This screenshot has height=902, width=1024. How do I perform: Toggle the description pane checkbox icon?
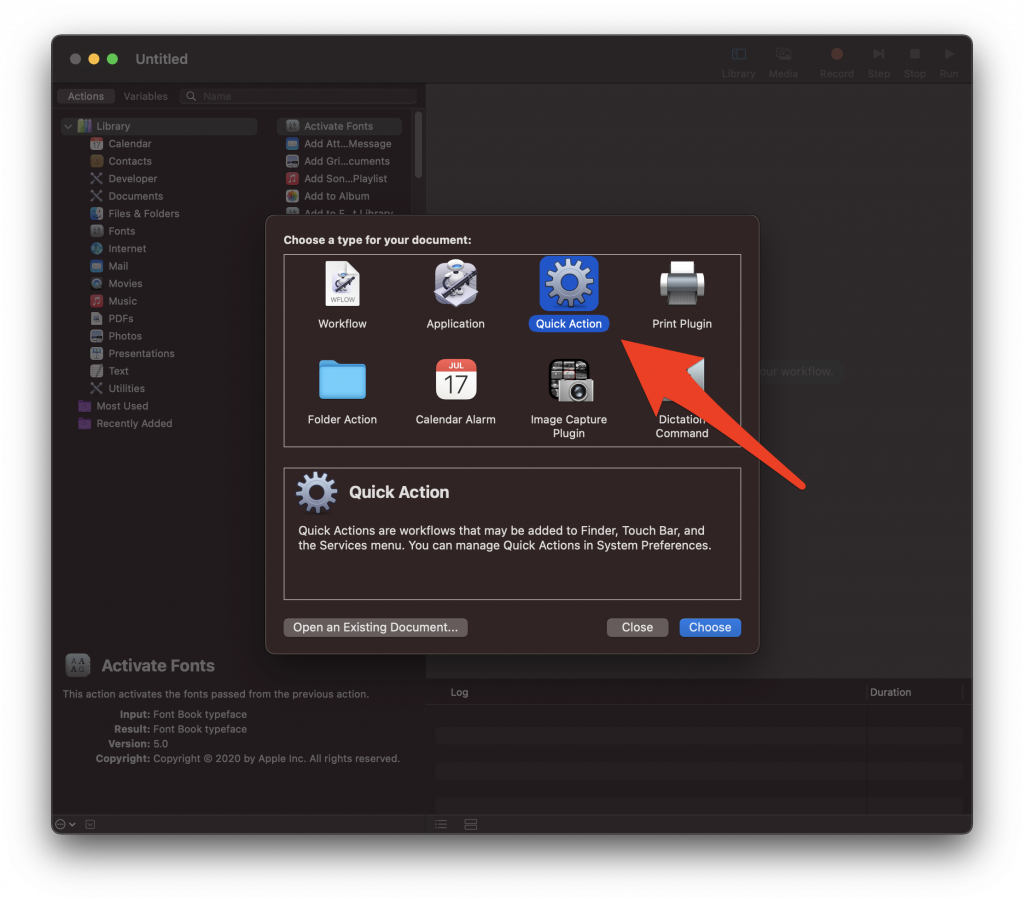(91, 824)
